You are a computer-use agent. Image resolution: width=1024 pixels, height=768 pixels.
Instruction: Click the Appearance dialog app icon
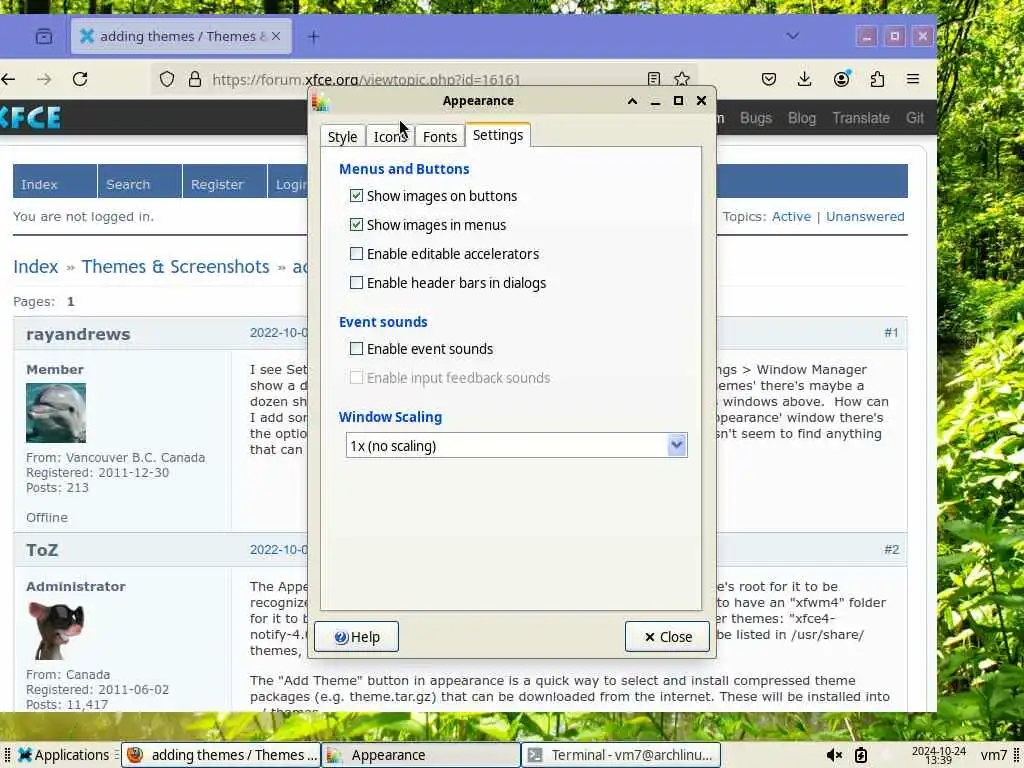click(321, 101)
